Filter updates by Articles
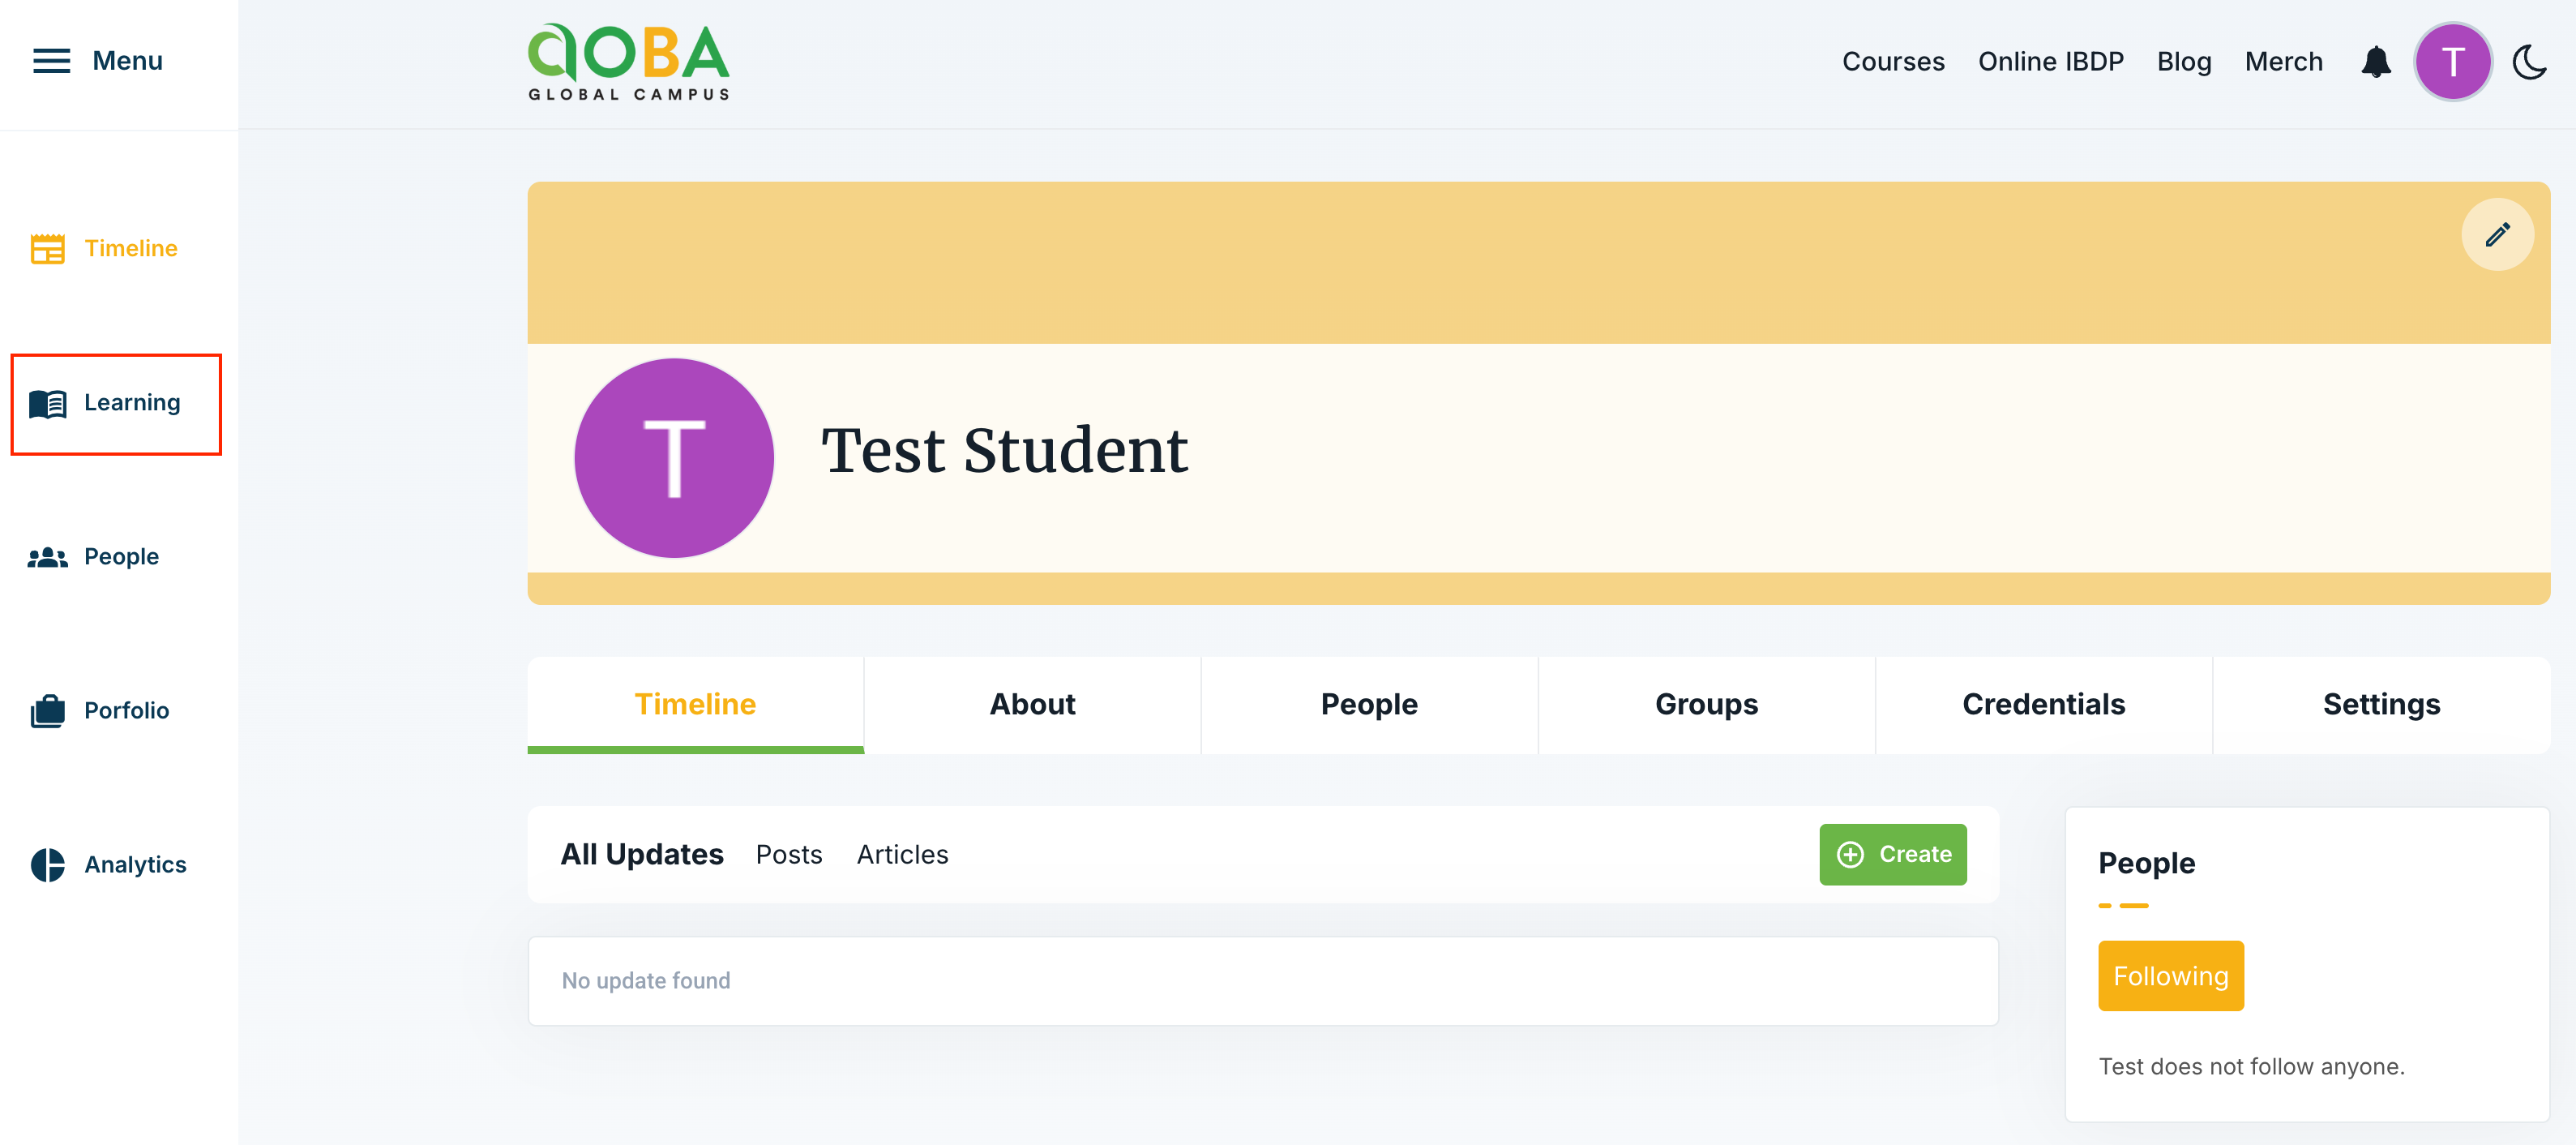The height and width of the screenshot is (1145, 2576). tap(902, 854)
